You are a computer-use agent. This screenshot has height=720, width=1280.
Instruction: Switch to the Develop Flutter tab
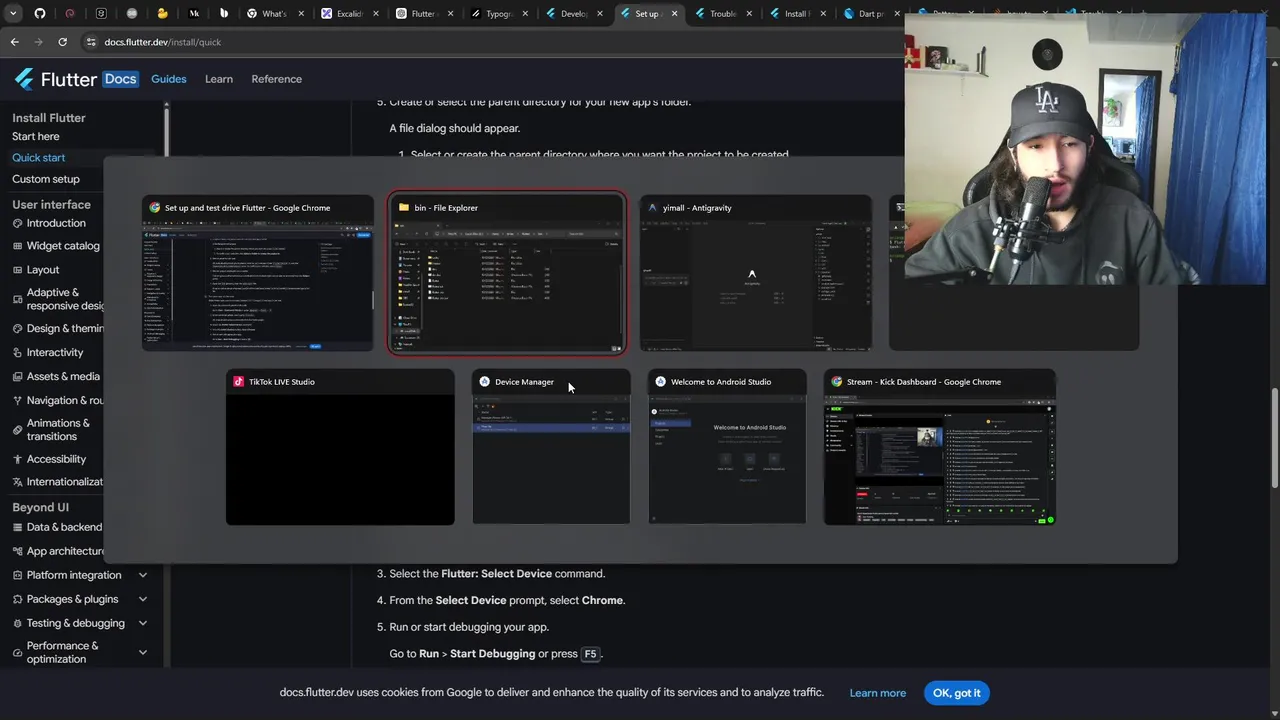[572, 14]
